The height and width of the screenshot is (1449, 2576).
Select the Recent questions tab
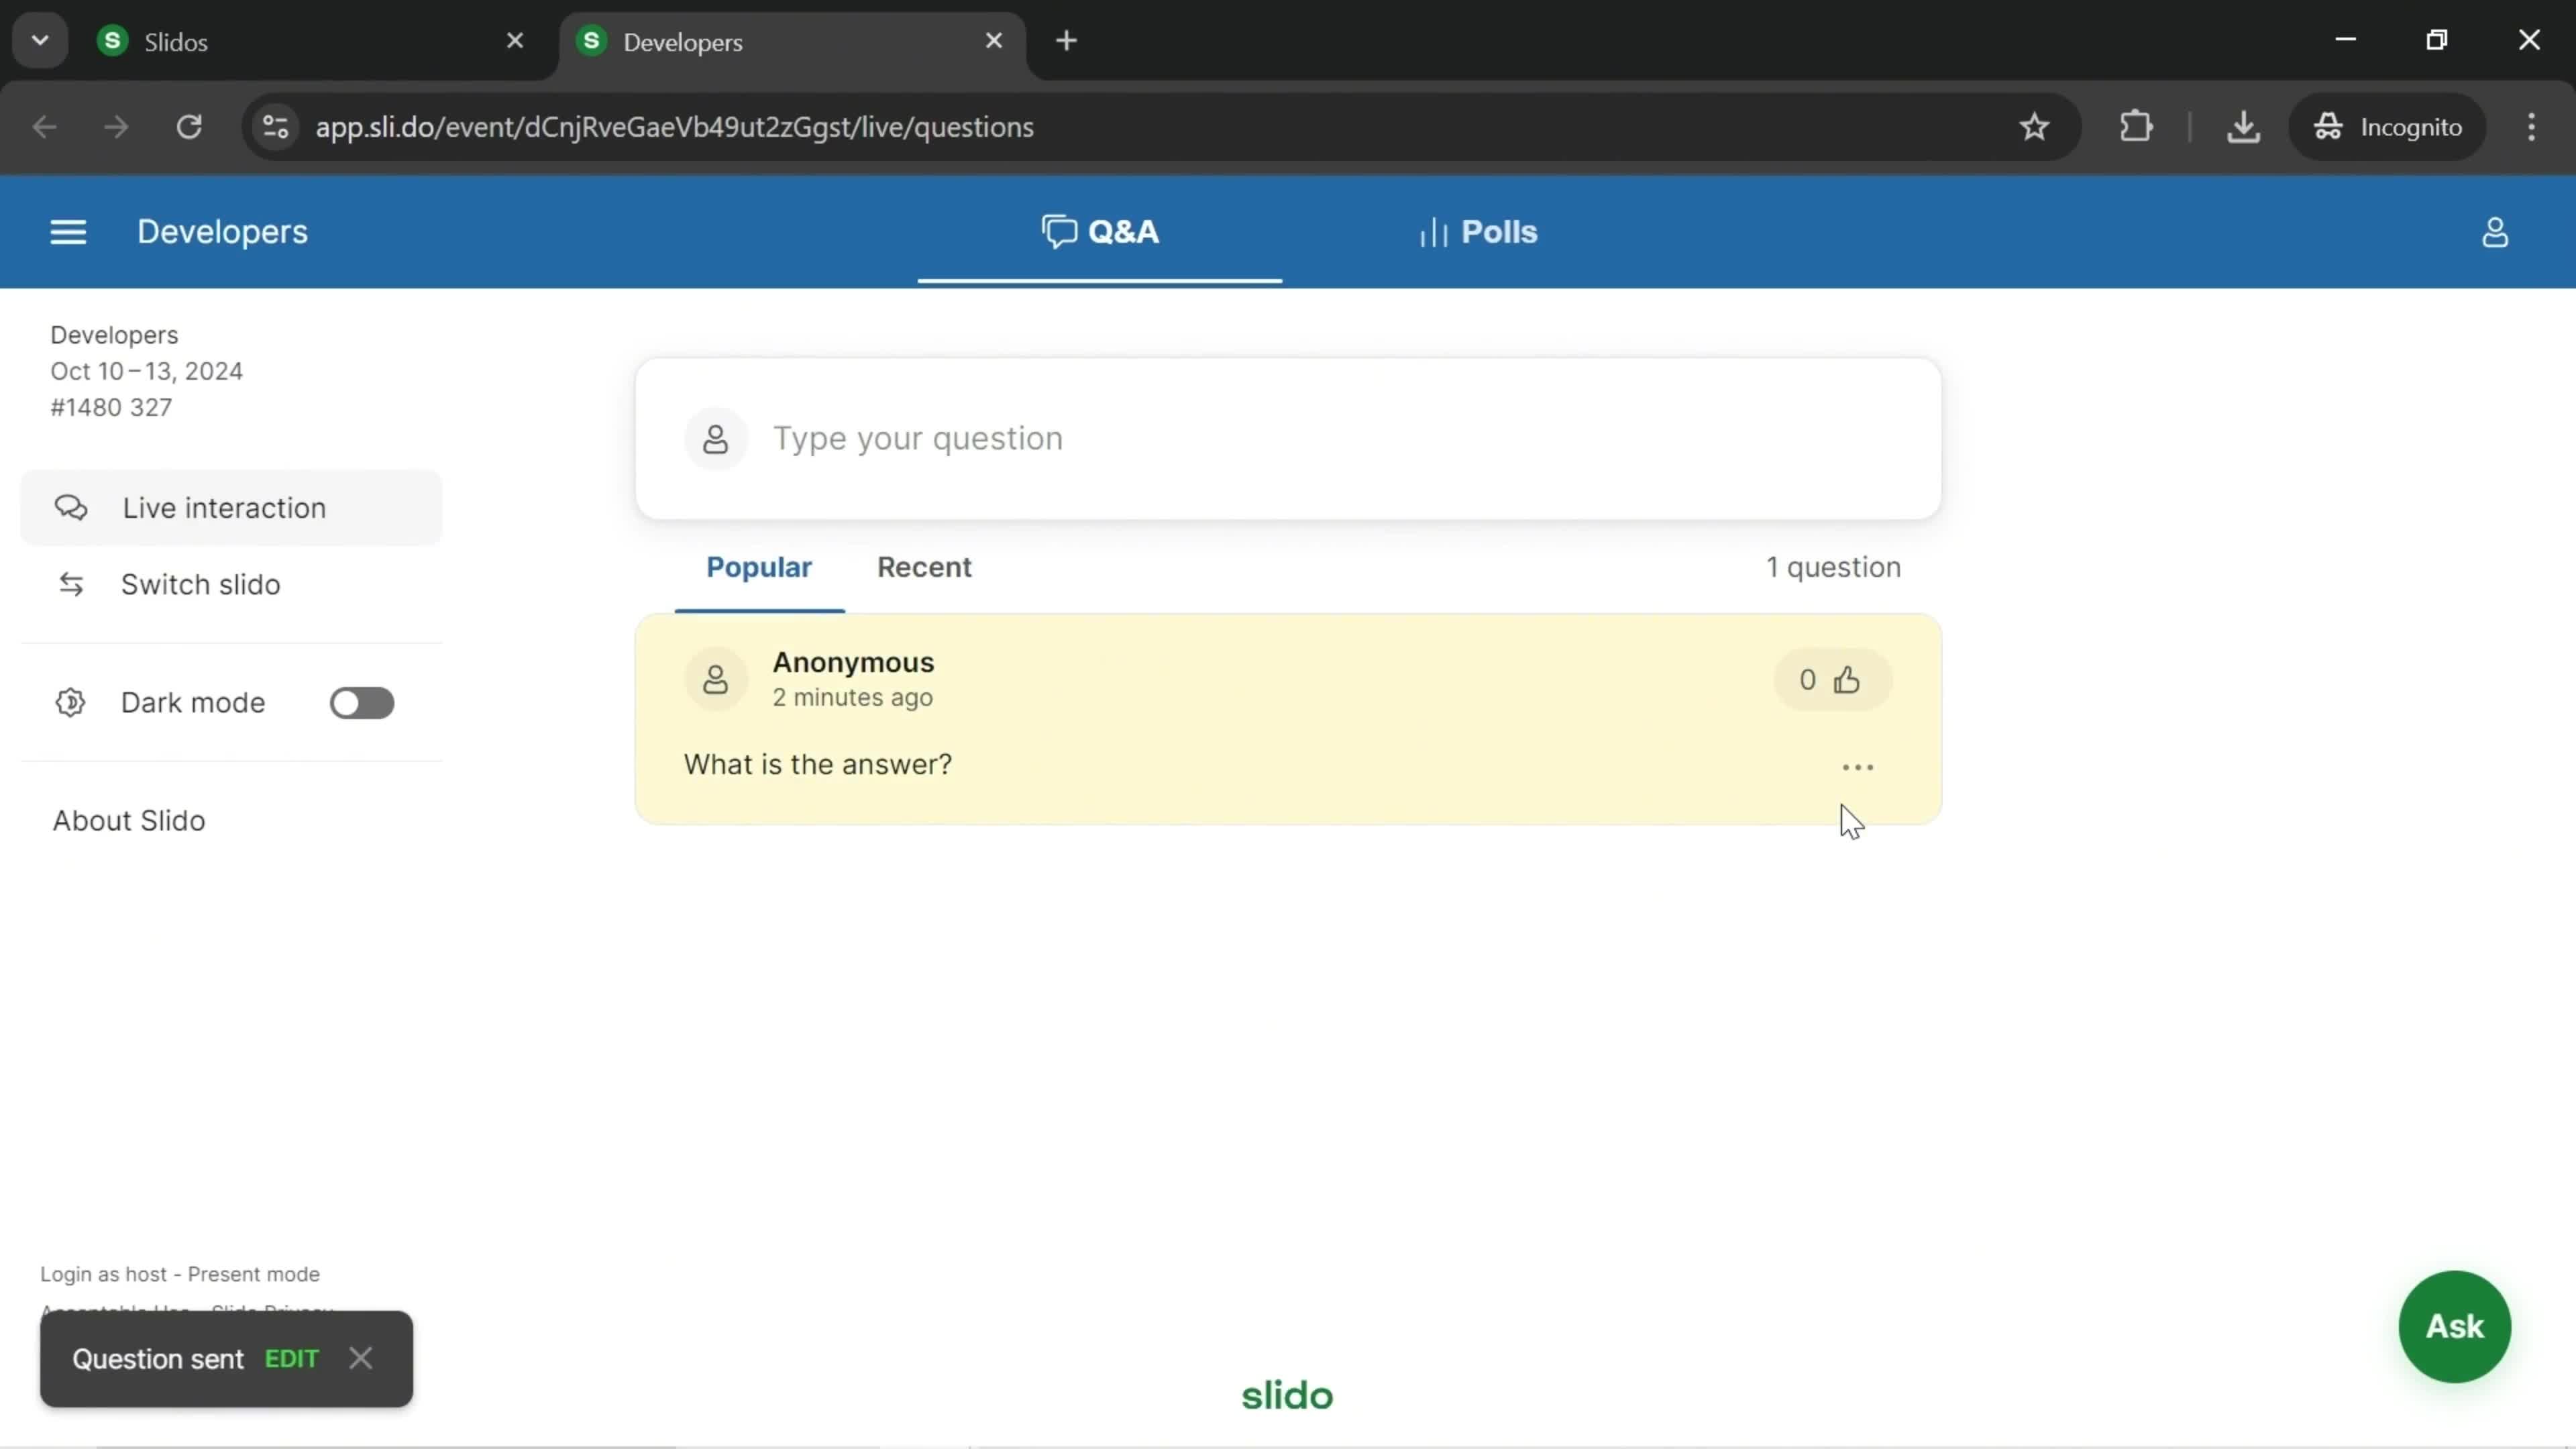922,566
